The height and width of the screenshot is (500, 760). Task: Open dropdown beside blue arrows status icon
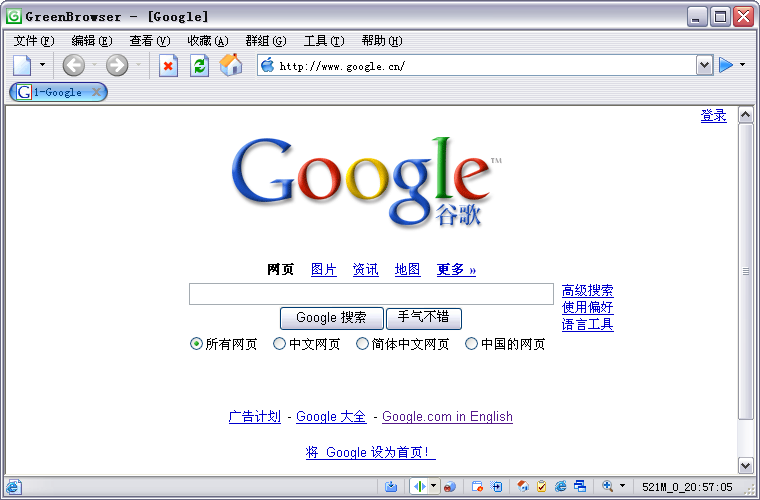(x=434, y=486)
